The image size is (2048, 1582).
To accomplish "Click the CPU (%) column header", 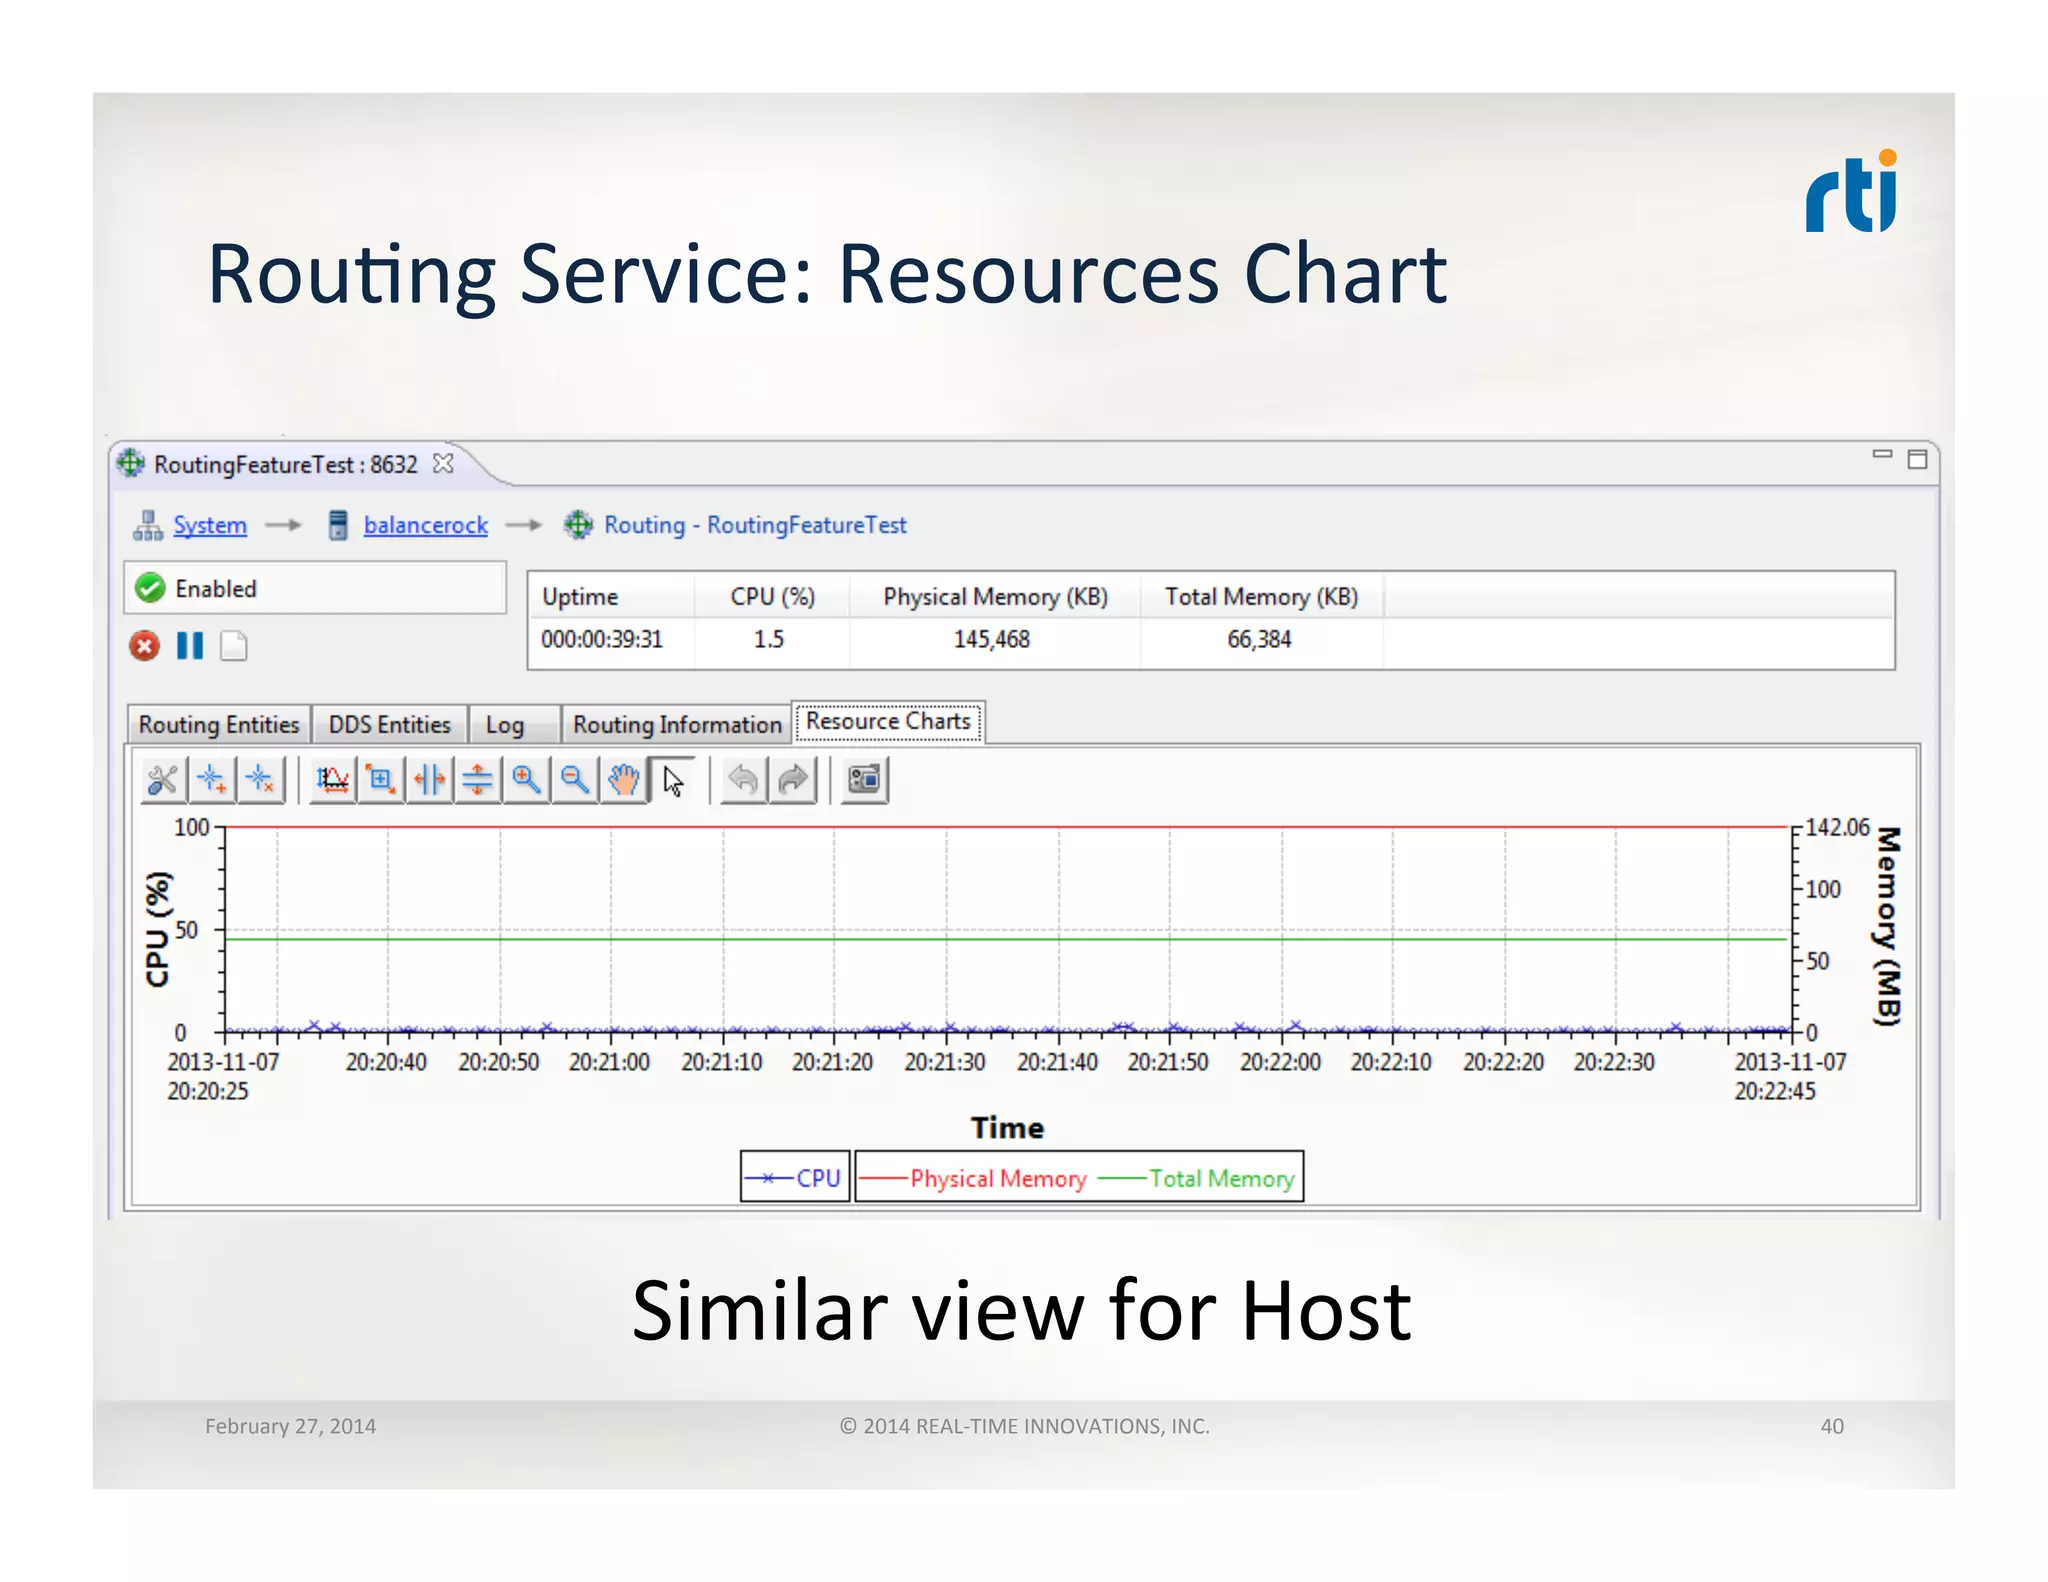I will pos(772,597).
